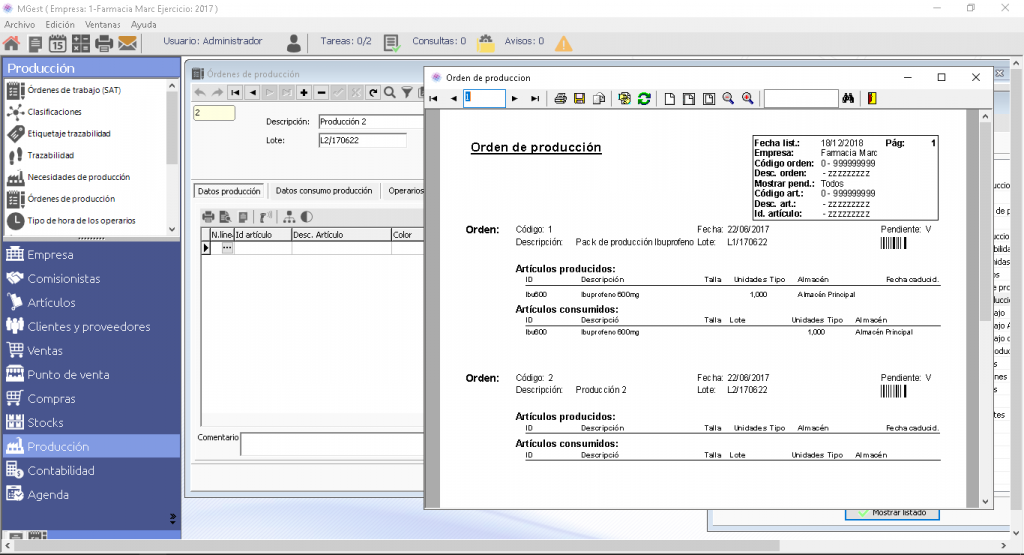Click the ellipsis lookup button in grid row
The image size is (1024, 555).
pyautogui.click(x=227, y=248)
